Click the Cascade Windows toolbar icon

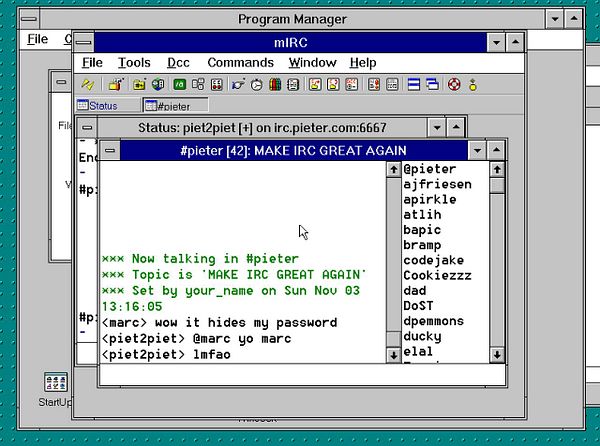pyautogui.click(x=433, y=85)
